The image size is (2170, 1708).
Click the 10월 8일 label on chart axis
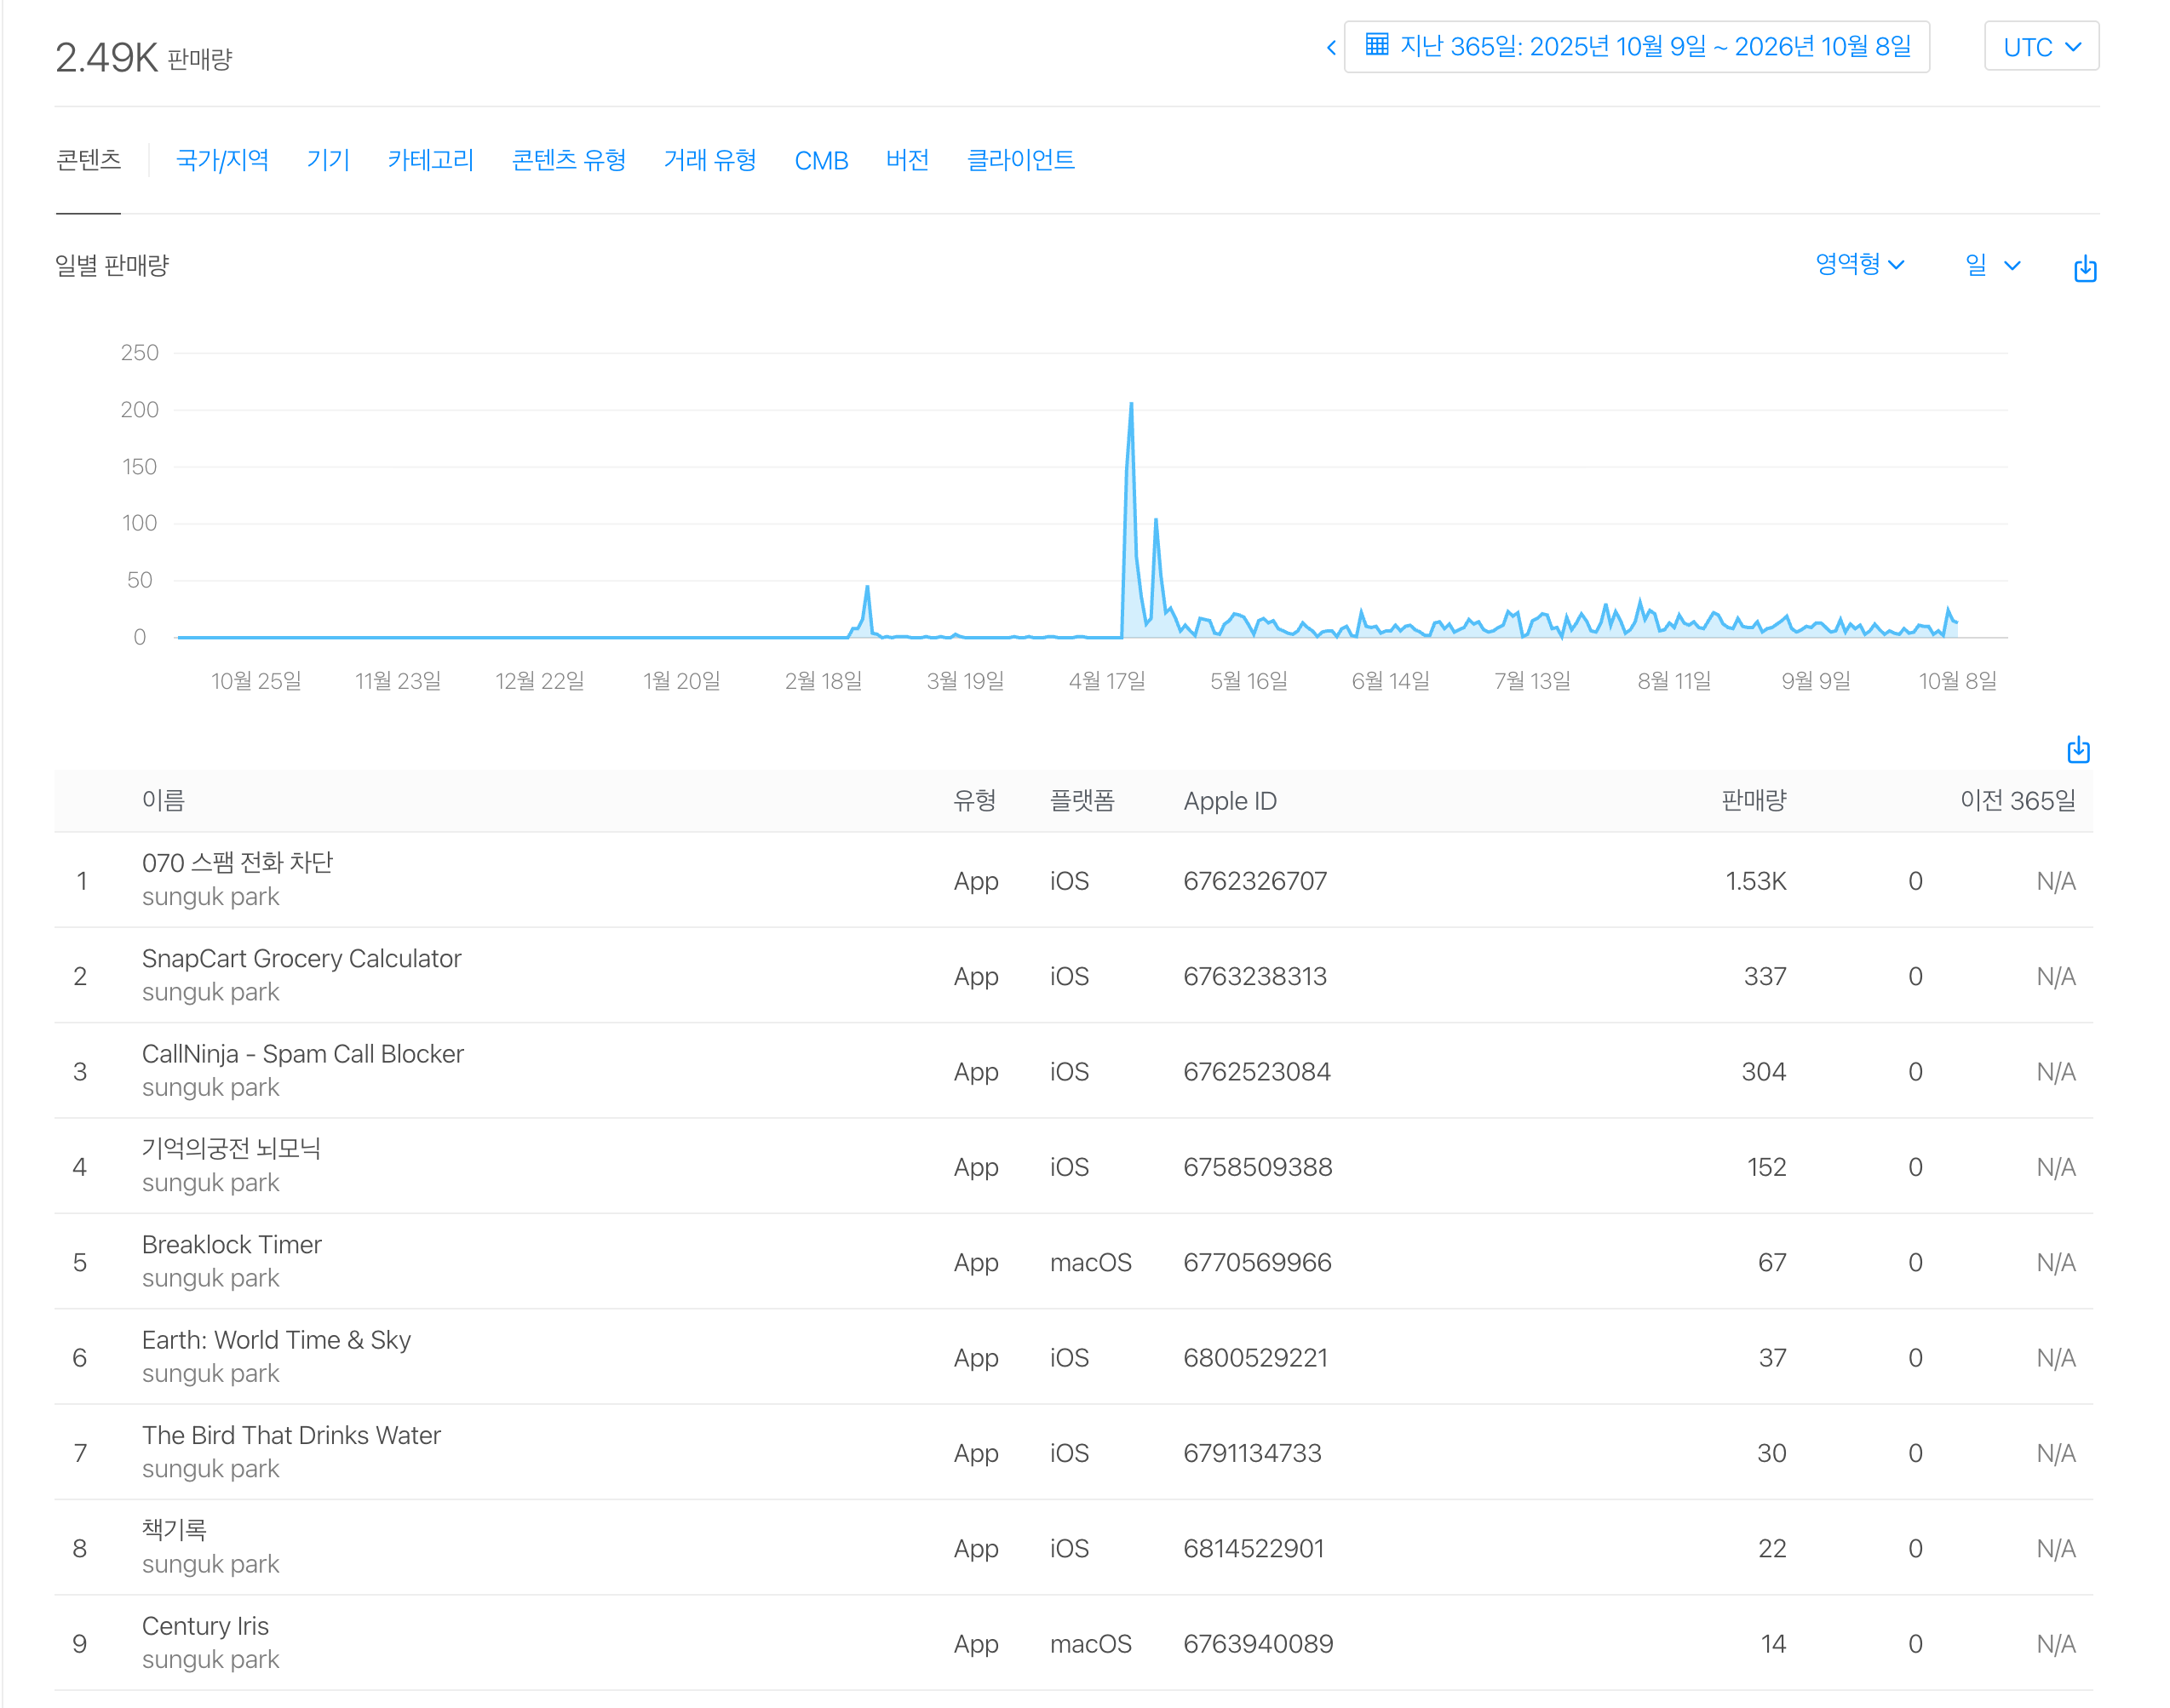coord(1957,681)
